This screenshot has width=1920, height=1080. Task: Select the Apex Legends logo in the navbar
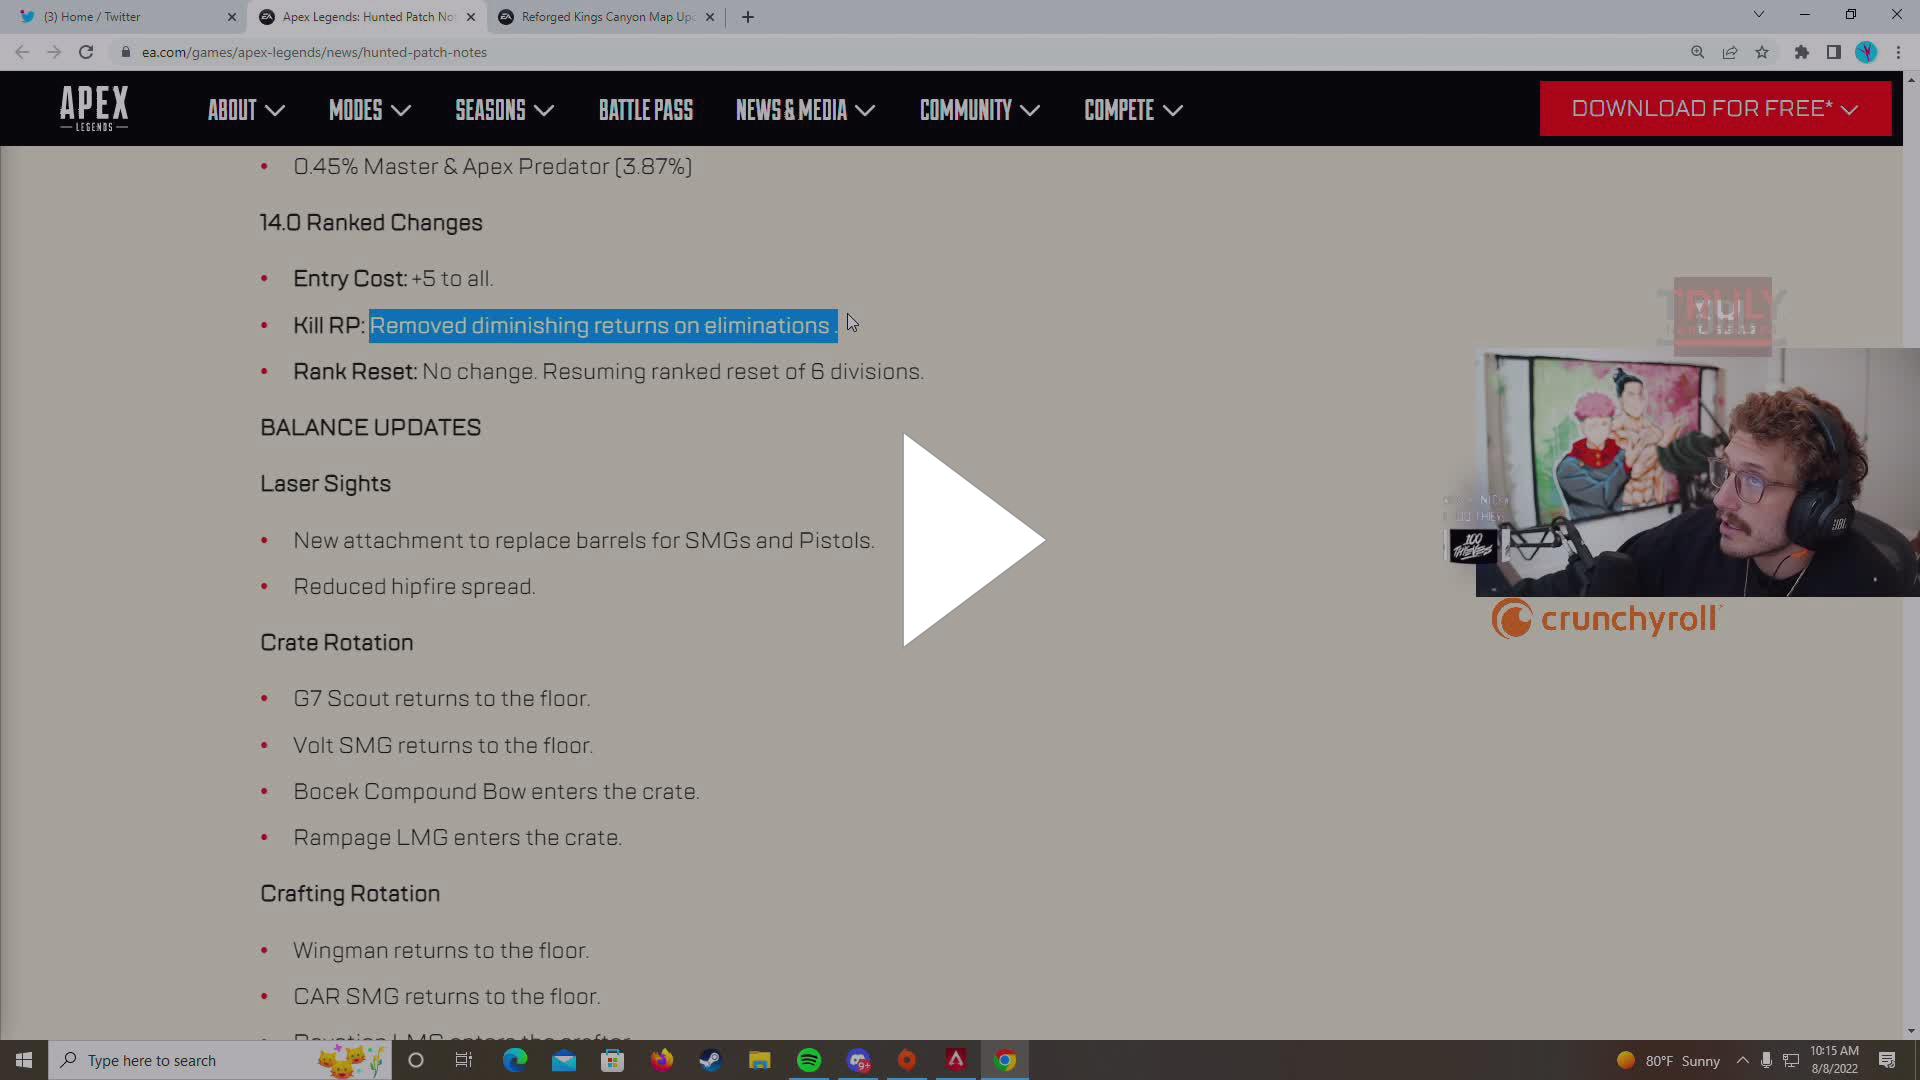click(x=93, y=108)
